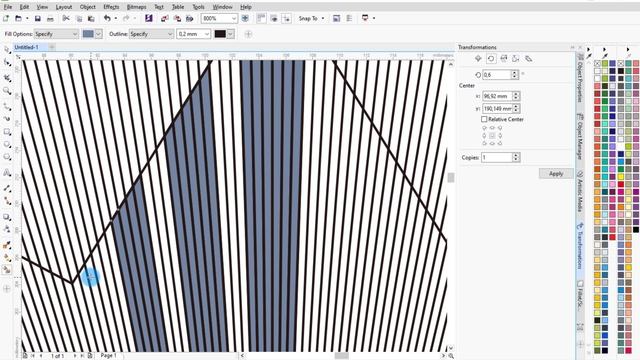The image size is (640, 360).
Task: Redo with the forward arrow icon
Action: coord(126,18)
